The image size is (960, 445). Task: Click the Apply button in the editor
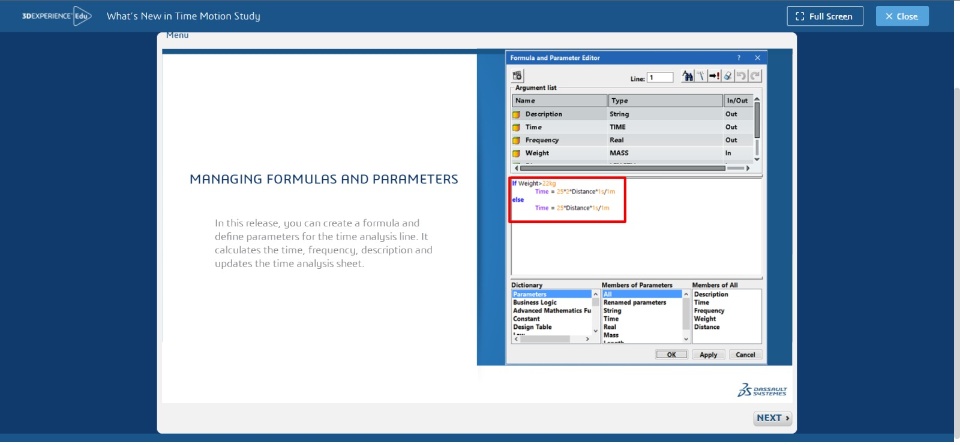[x=708, y=354]
